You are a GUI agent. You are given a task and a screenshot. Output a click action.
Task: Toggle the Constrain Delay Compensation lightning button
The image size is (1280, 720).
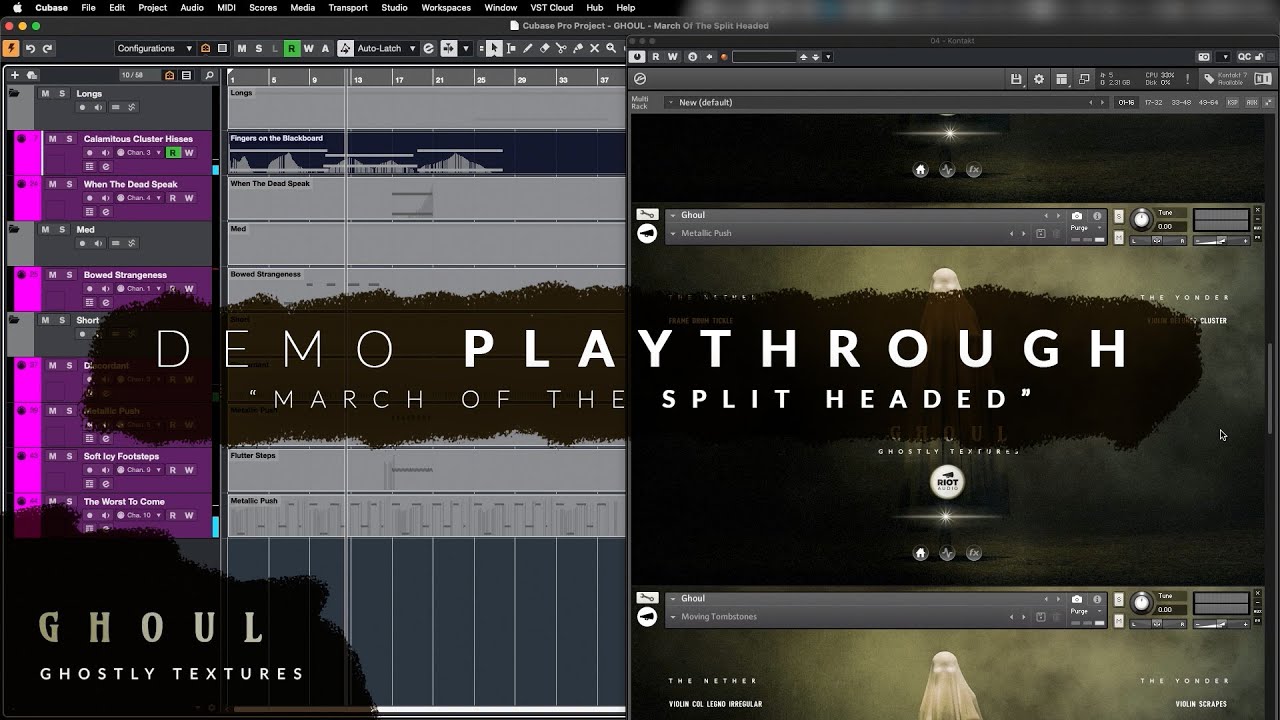pyautogui.click(x=11, y=48)
